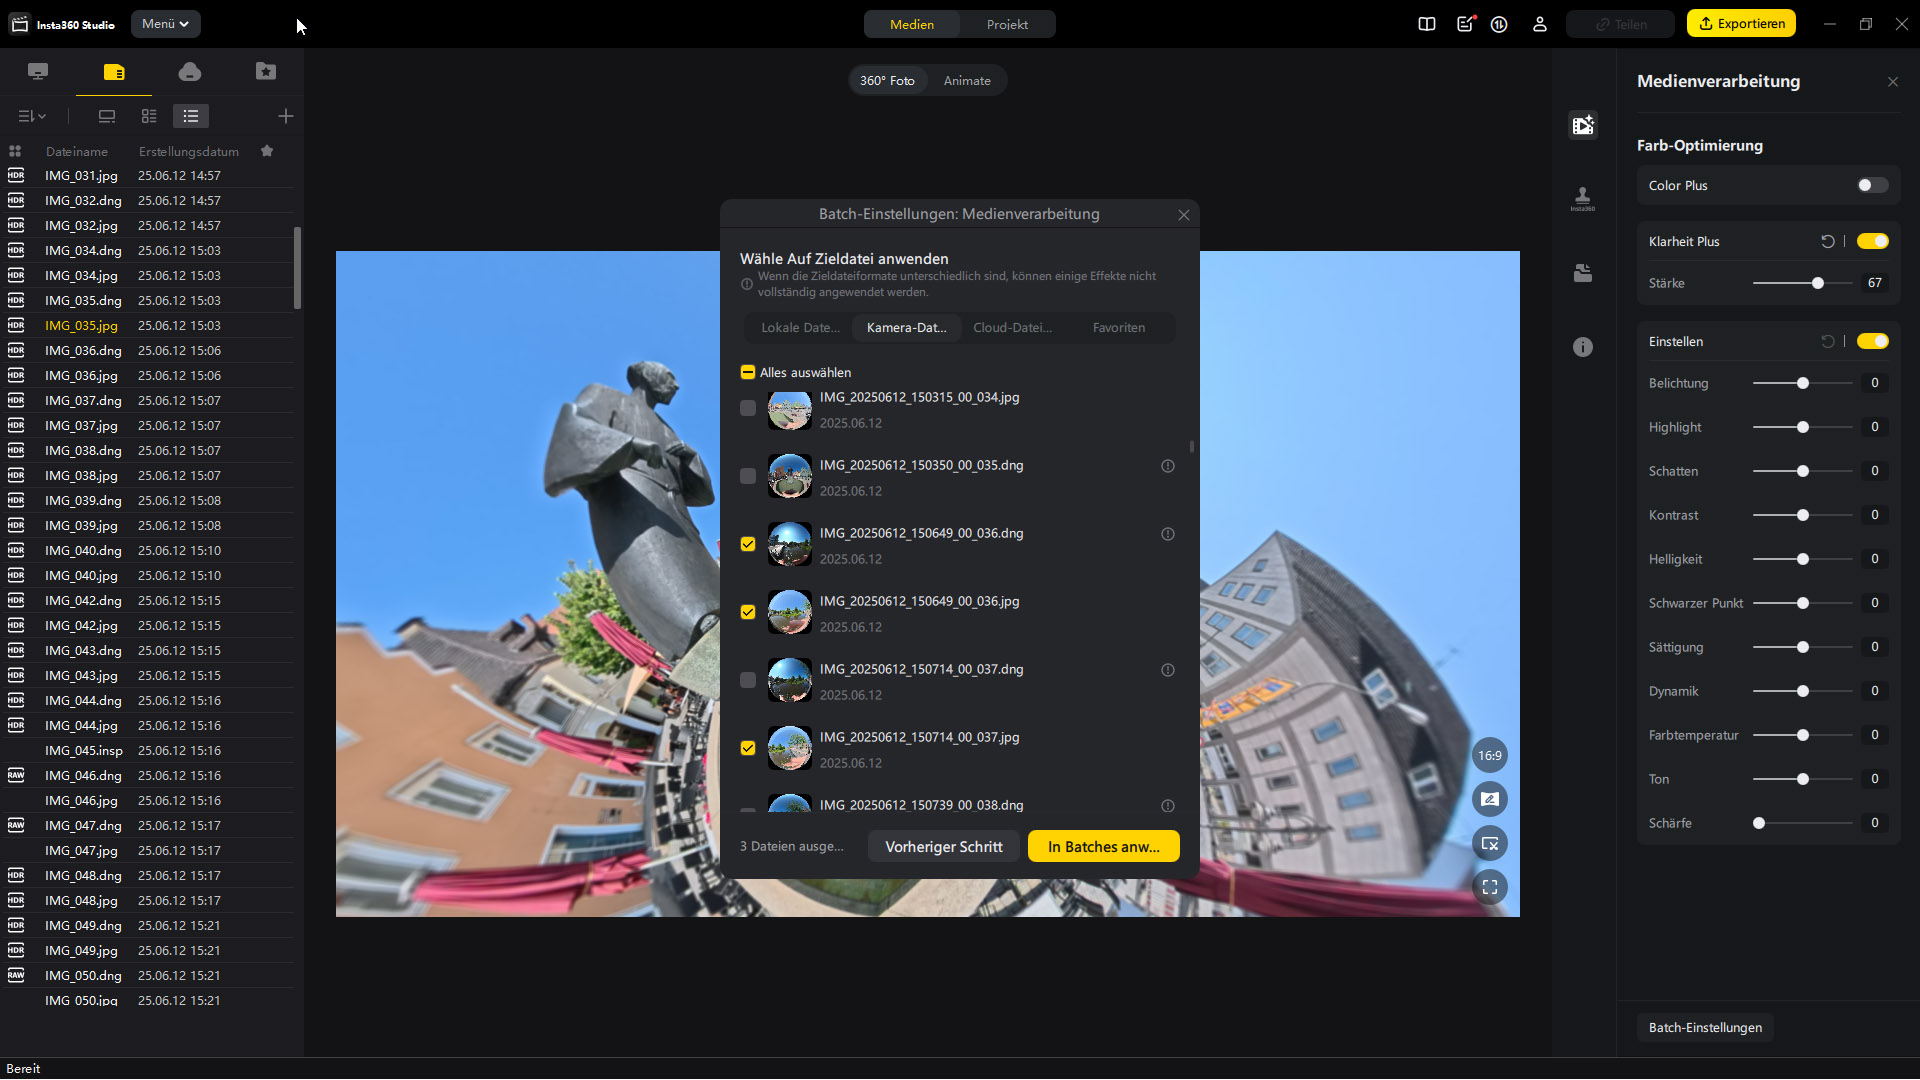This screenshot has width=1920, height=1080.
Task: Click the Vorheriger Schritt button
Action: coord(943,847)
